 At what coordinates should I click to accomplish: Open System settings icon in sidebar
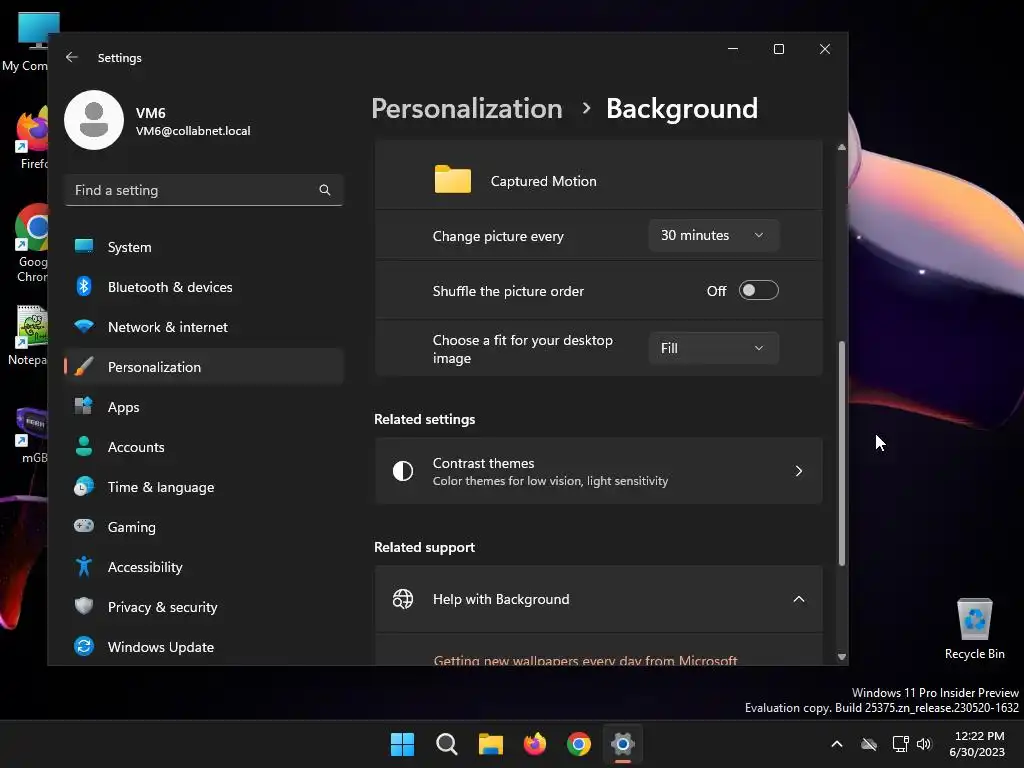point(84,246)
